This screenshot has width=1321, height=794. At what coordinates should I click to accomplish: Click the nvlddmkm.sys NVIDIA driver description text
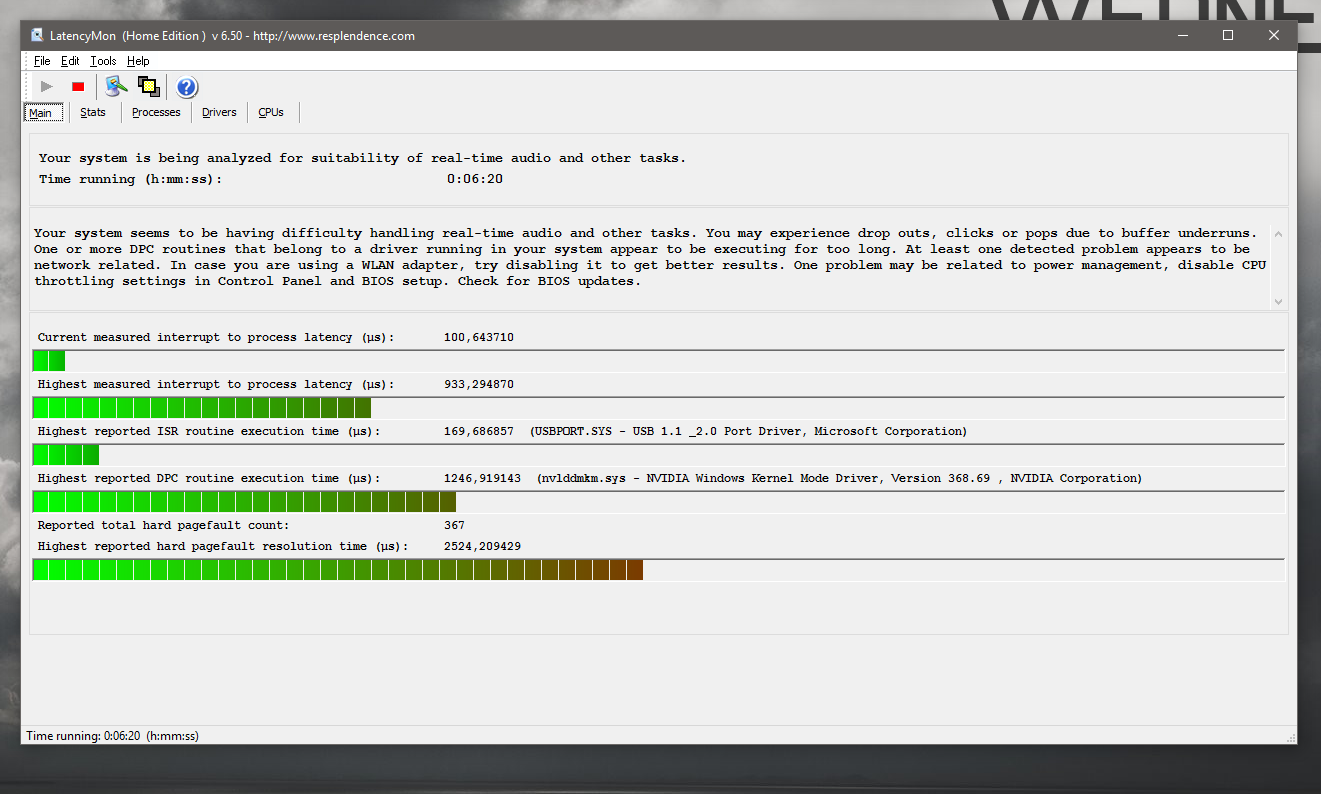839,478
